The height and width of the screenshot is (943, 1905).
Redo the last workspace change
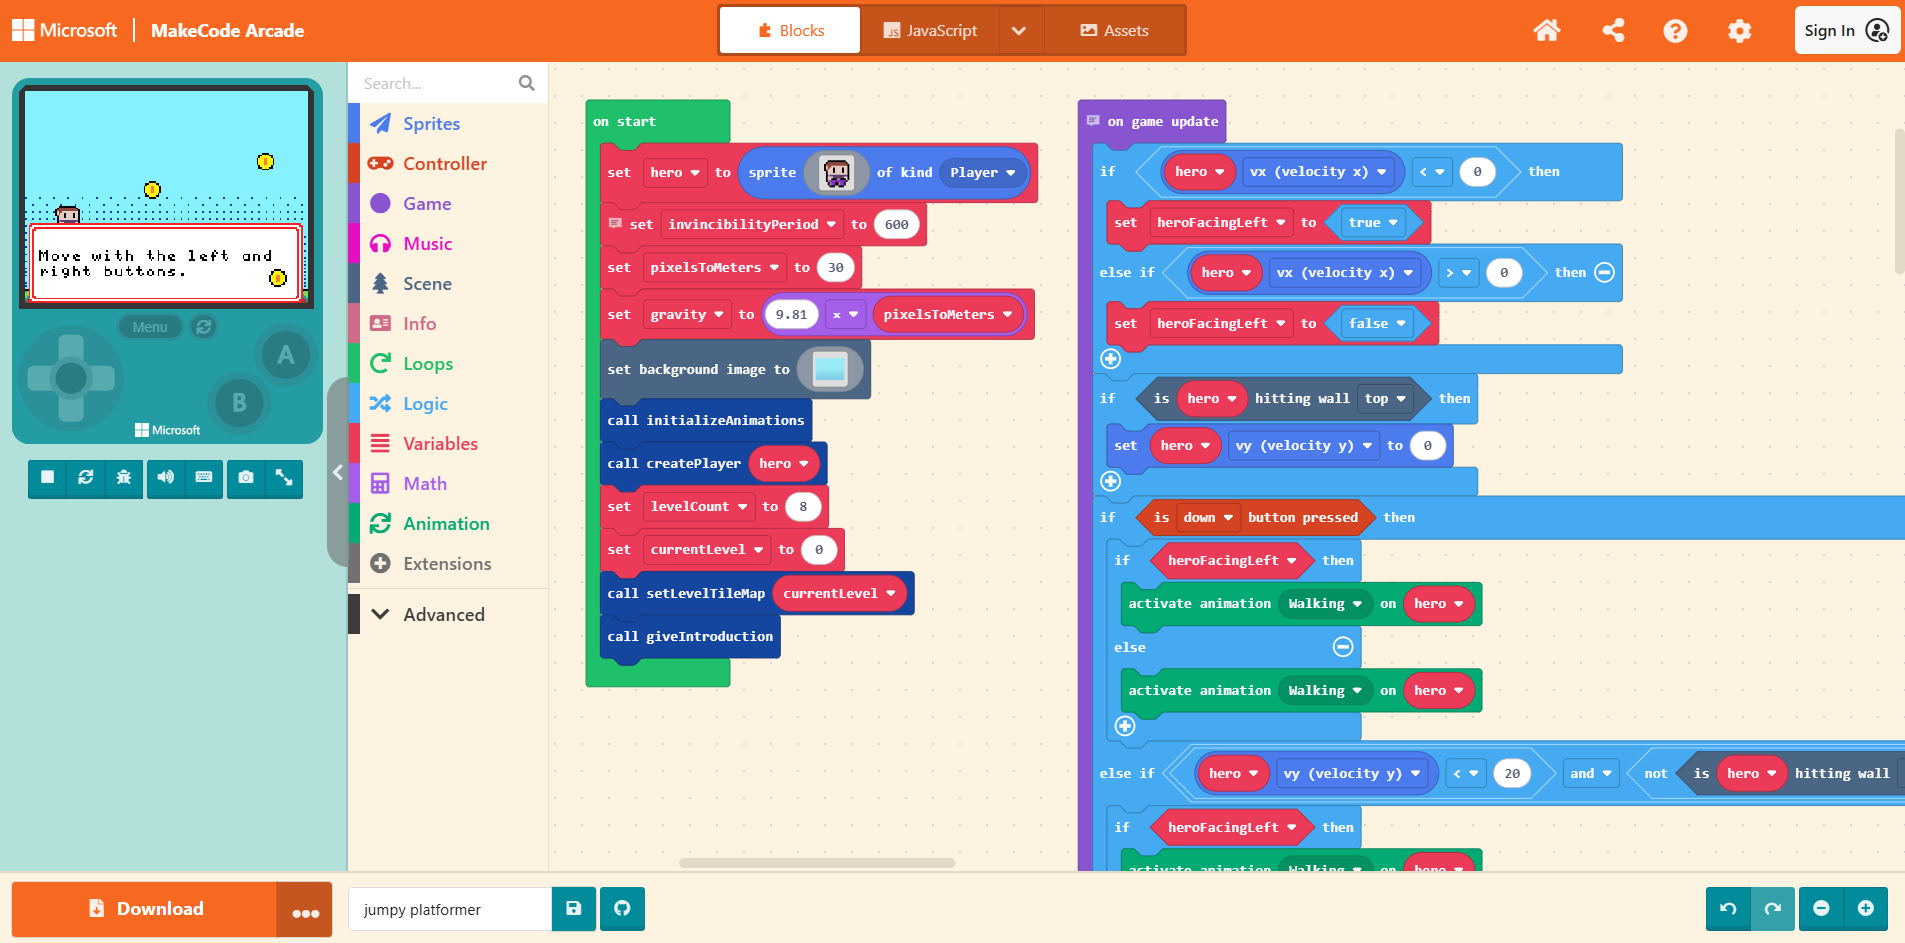1773,909
